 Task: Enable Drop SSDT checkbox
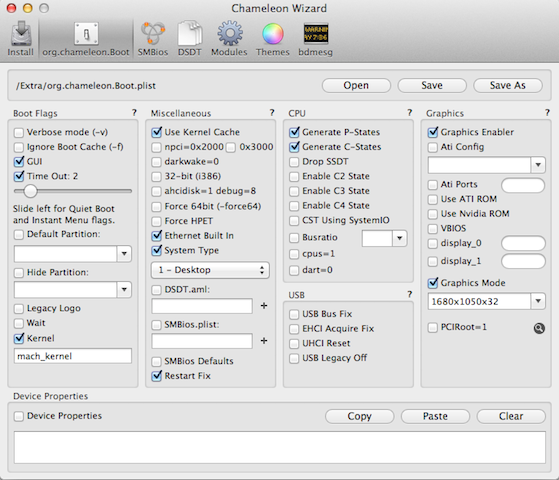294,162
